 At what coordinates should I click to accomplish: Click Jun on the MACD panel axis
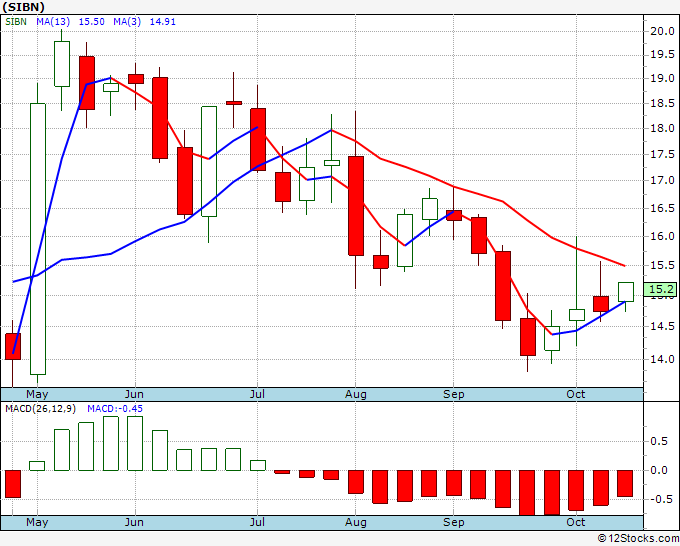(134, 522)
